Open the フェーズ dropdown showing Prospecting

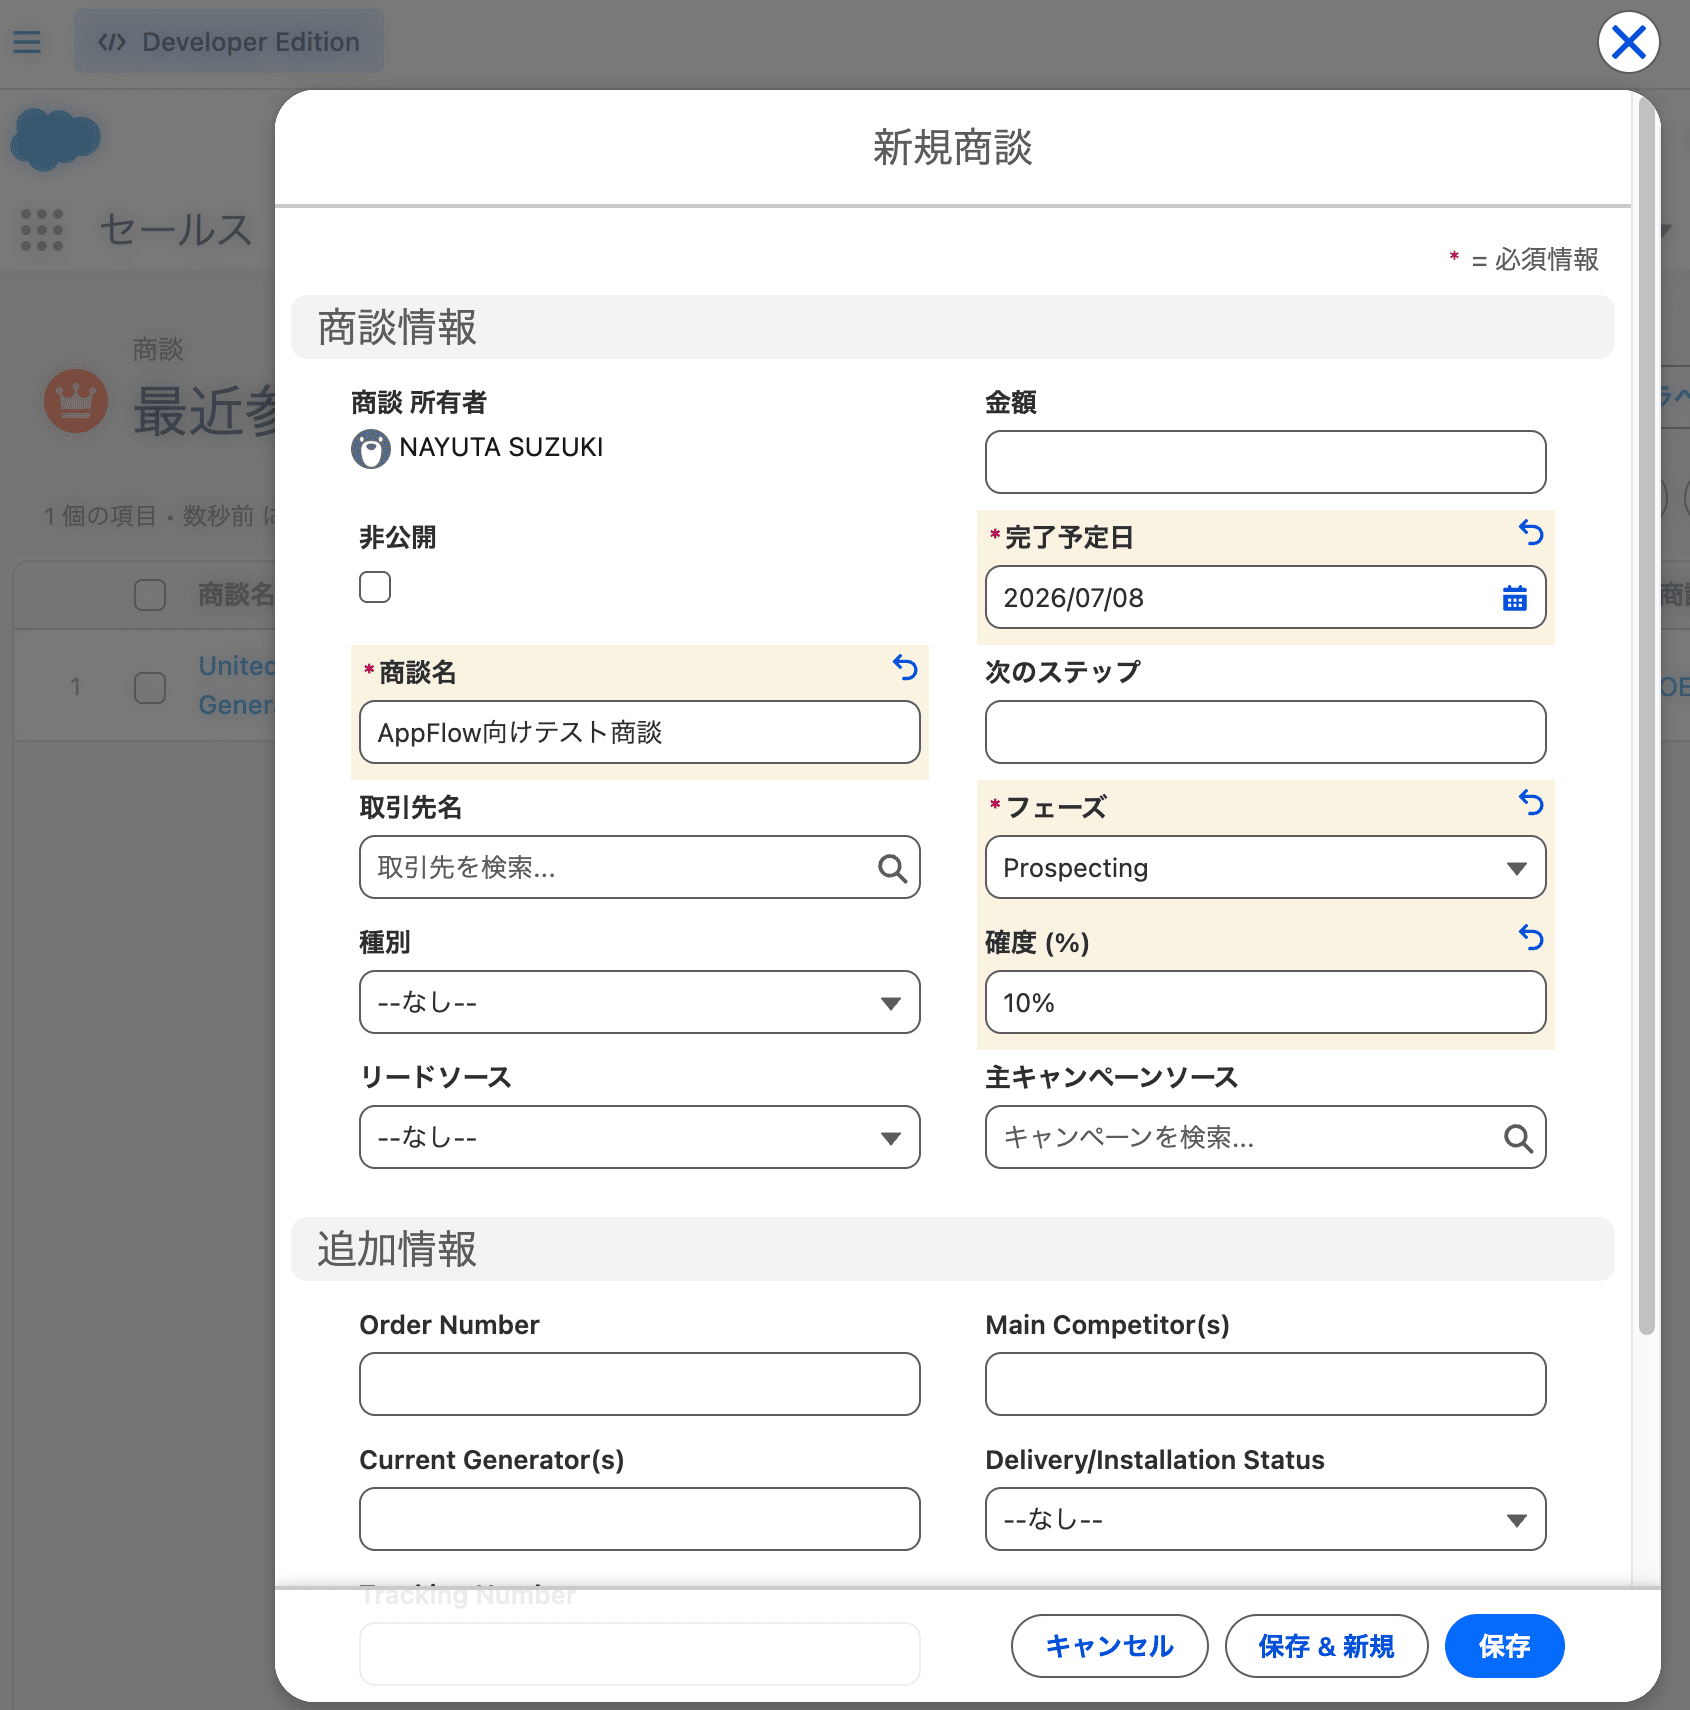pyautogui.click(x=1265, y=867)
